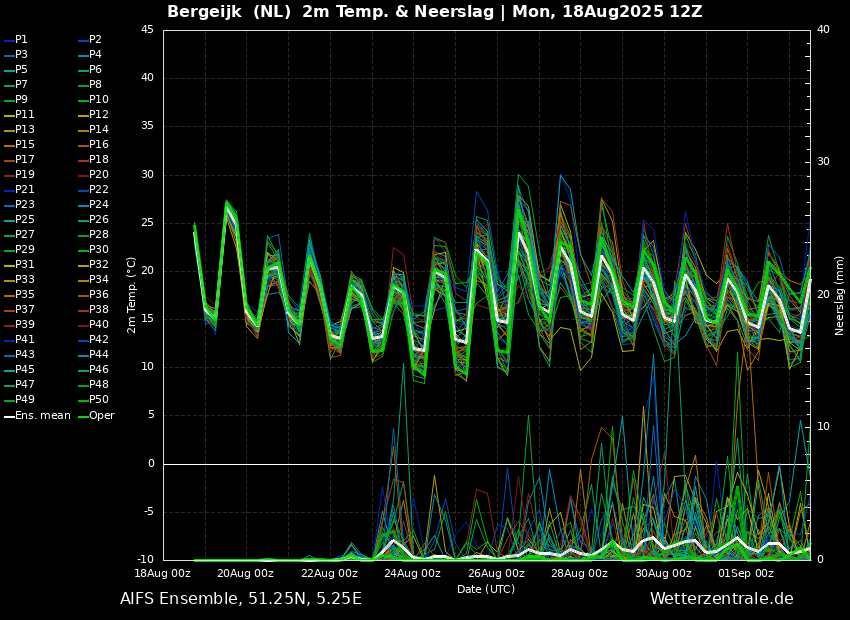Click the 30 temperature axis tick label
Screen dimensions: 850x620
coord(148,175)
